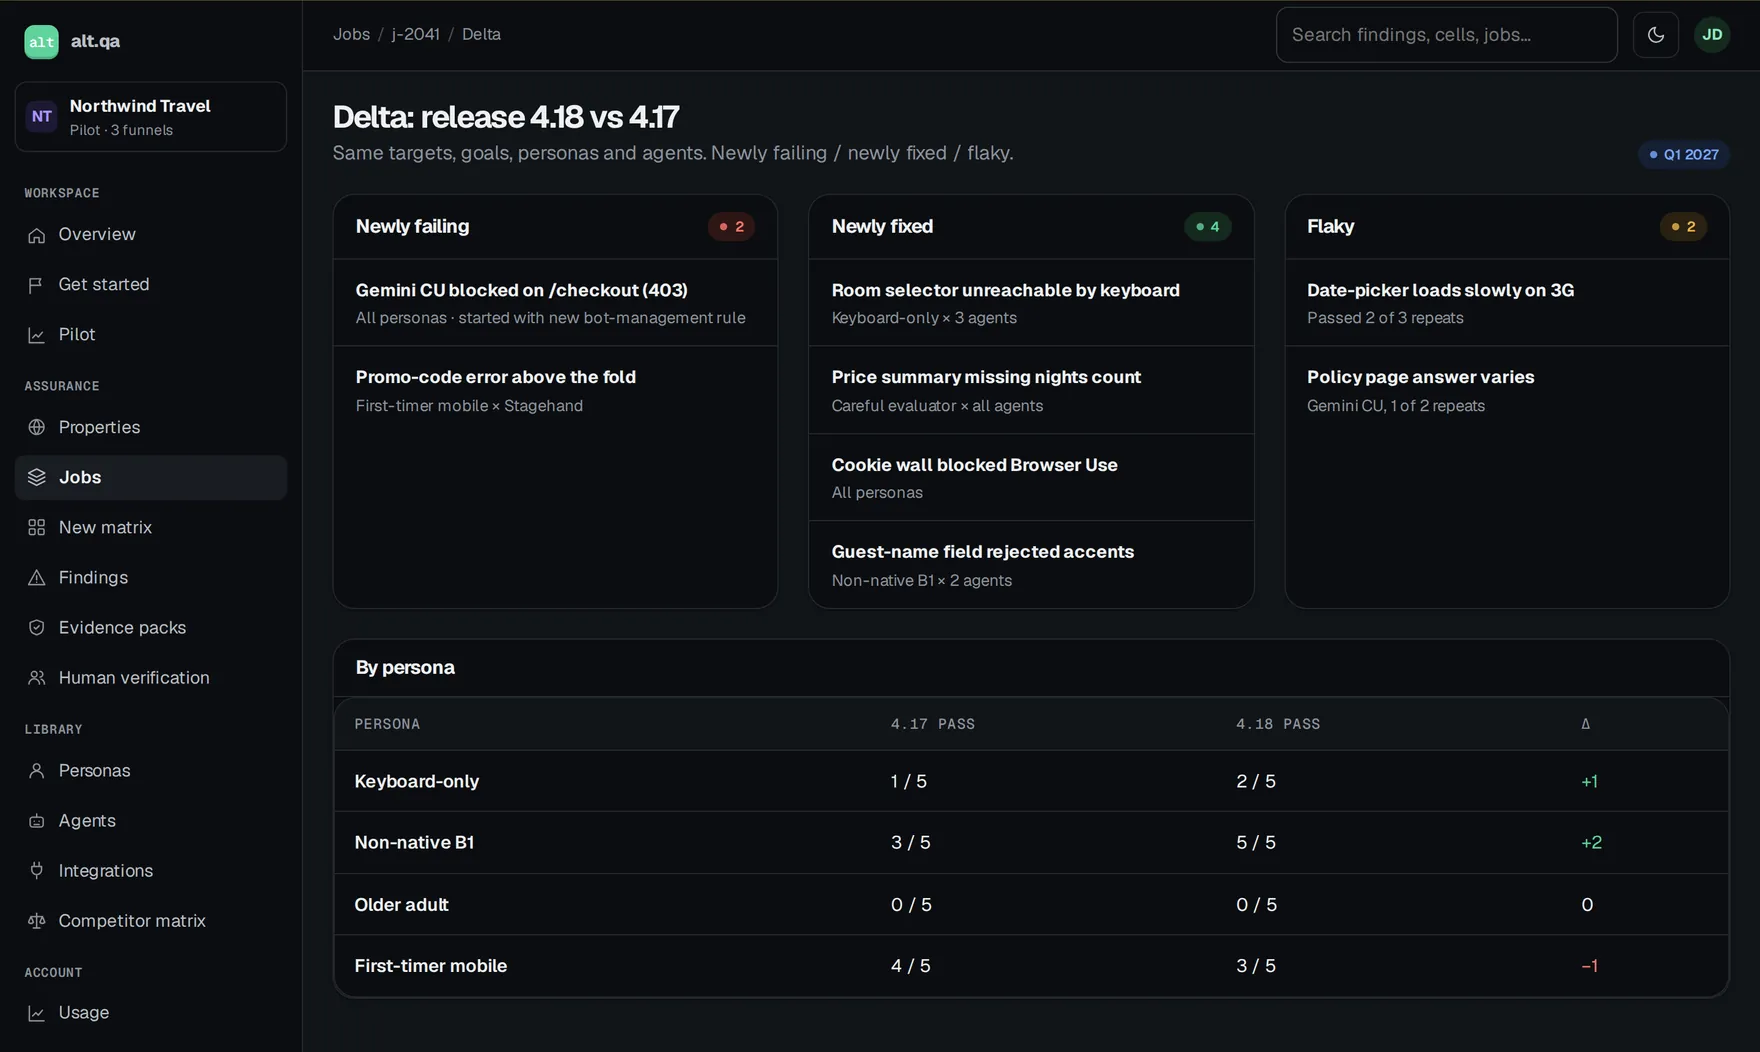Open Findings warning triangle icon
Viewport: 1760px width, 1052px height.
pos(37,577)
